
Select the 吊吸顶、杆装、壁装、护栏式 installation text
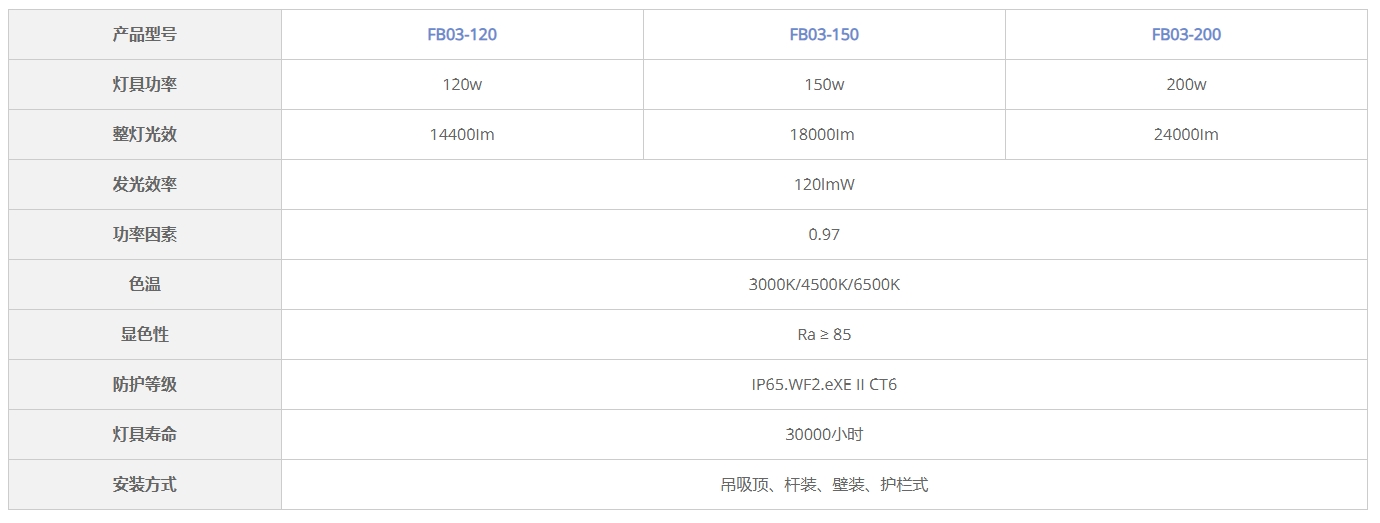824,485
